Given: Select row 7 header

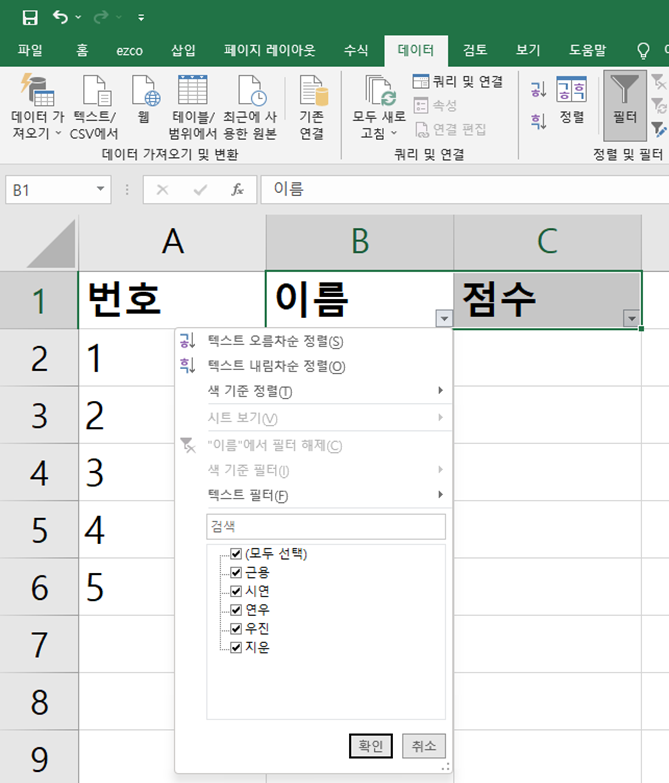Looking at the screenshot, I should 39,644.
